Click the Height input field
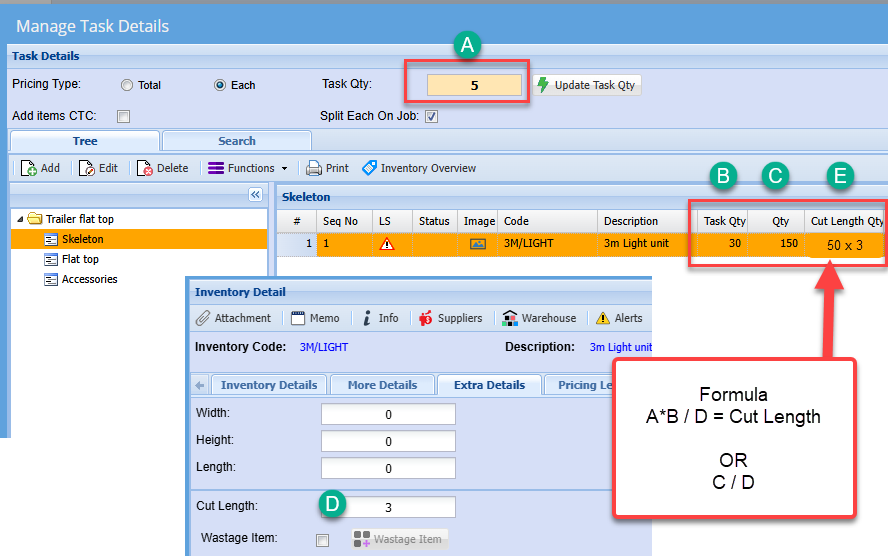The width and height of the screenshot is (888, 556). pyautogui.click(x=388, y=441)
